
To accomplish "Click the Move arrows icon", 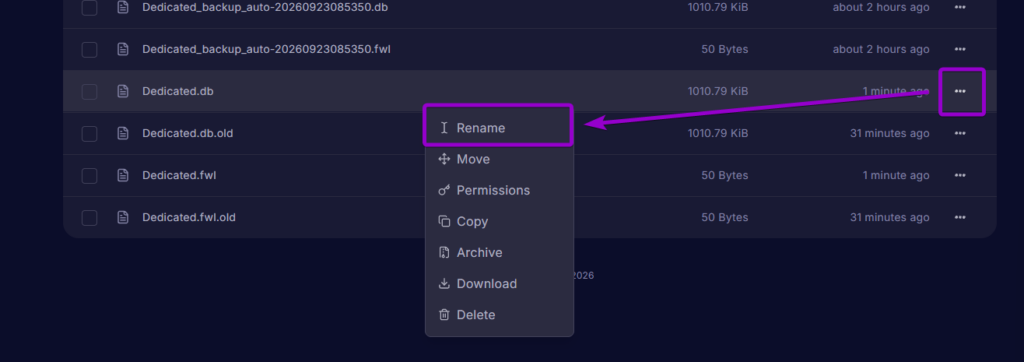I will (x=444, y=159).
